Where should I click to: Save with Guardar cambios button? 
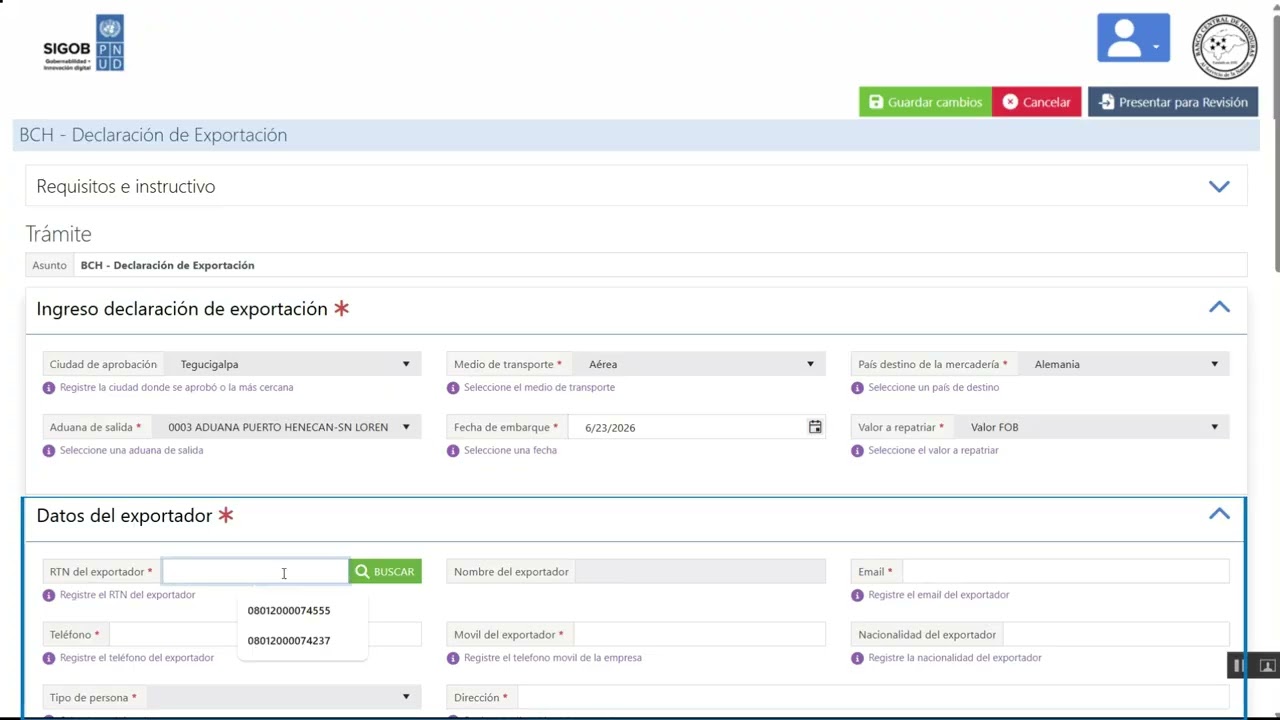(925, 102)
